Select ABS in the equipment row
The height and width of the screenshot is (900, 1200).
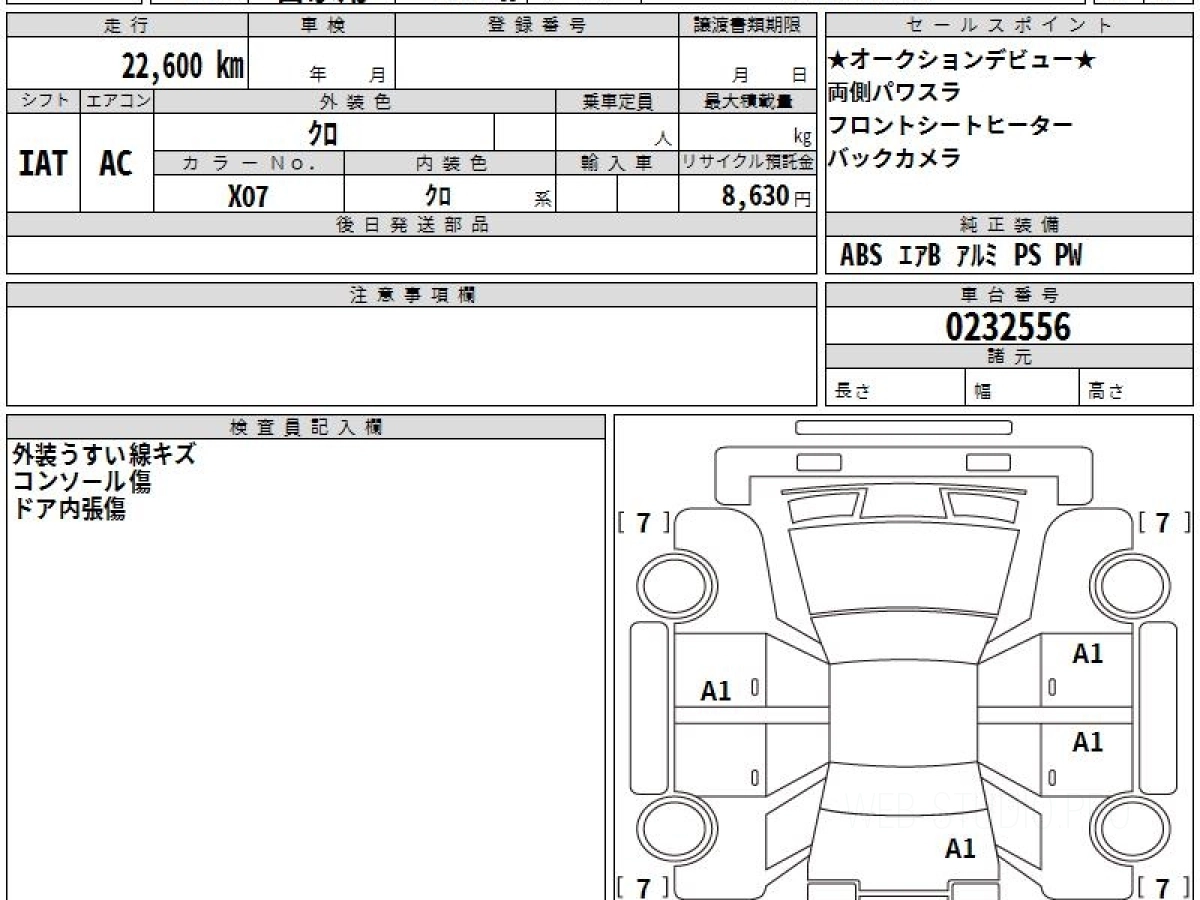pyautogui.click(x=861, y=256)
